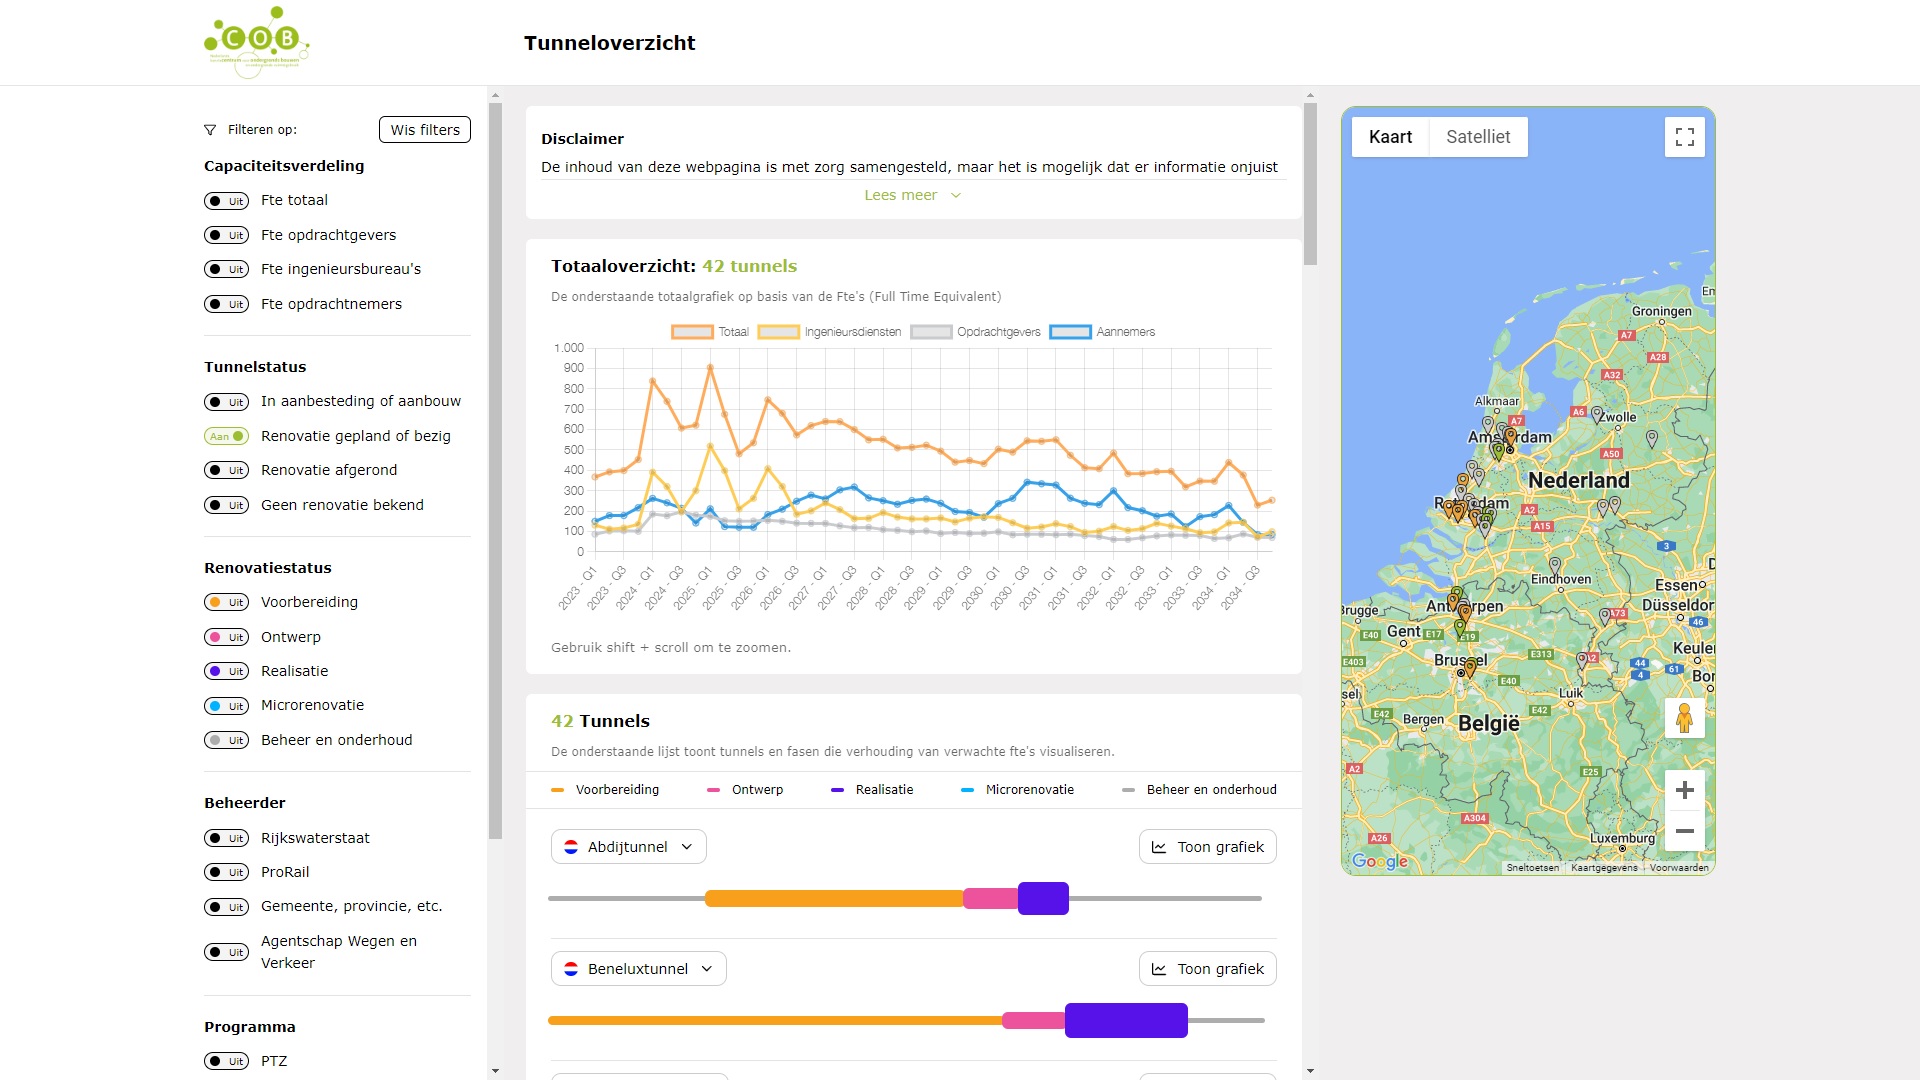Toggle map fullscreen view
1920x1080 pixels.
[1684, 137]
